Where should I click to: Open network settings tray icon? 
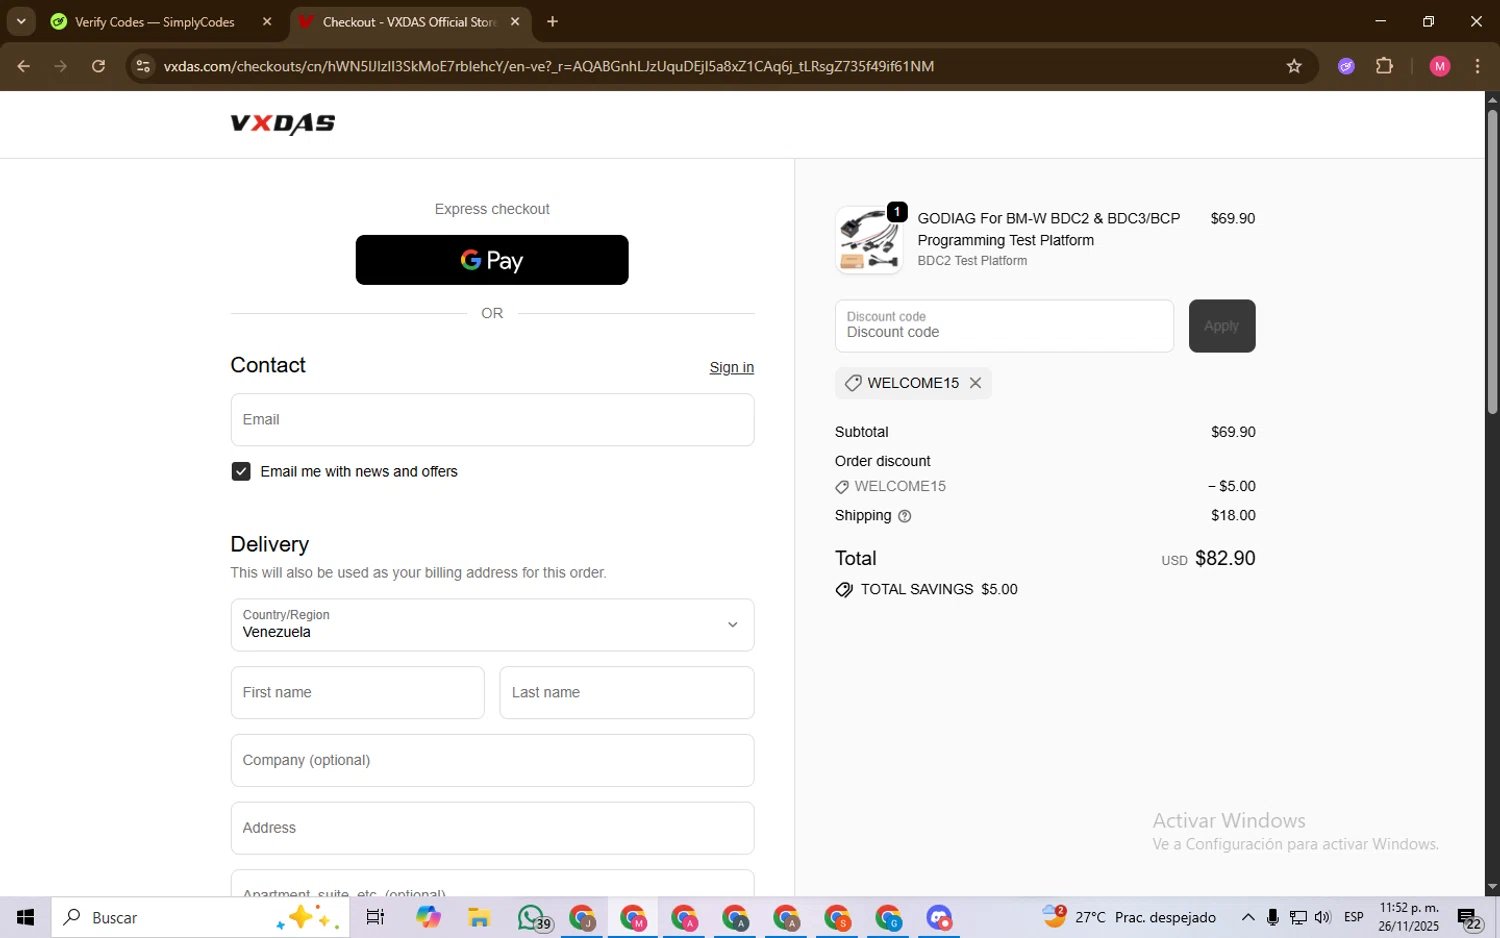pos(1298,917)
